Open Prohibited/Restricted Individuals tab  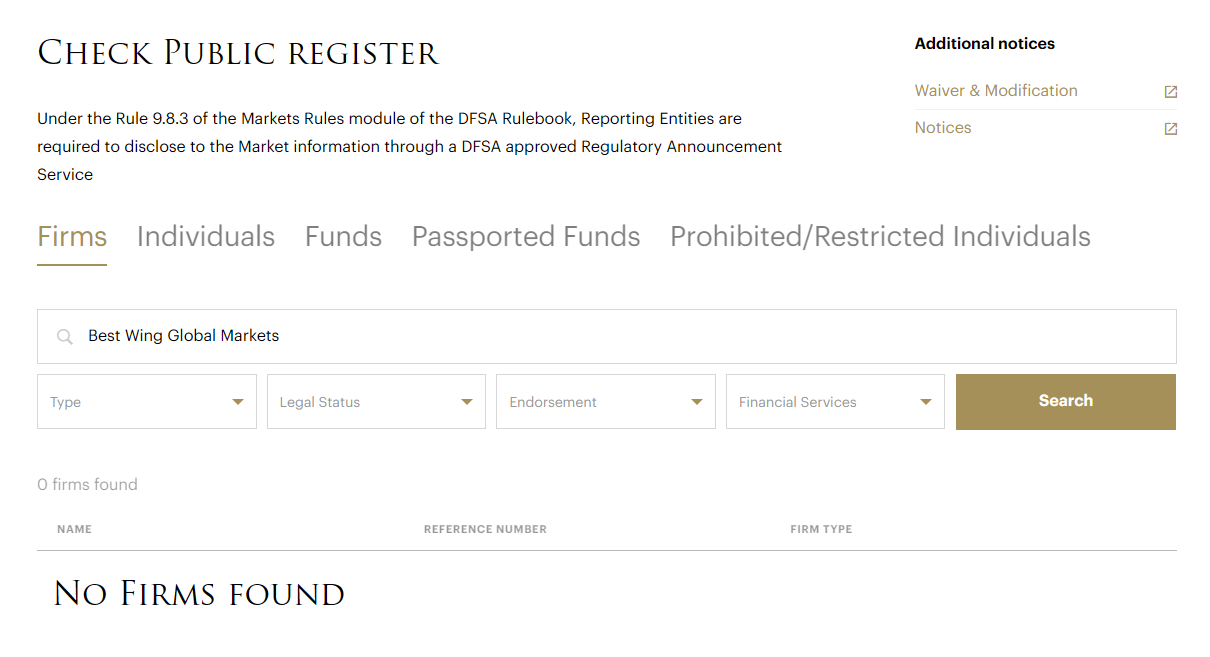coord(880,237)
